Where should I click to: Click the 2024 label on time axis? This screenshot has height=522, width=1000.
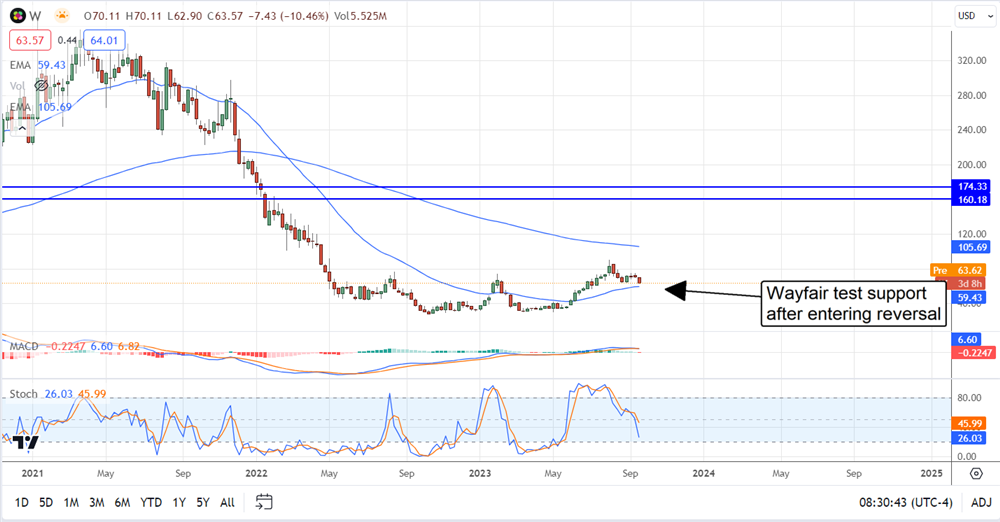point(703,474)
